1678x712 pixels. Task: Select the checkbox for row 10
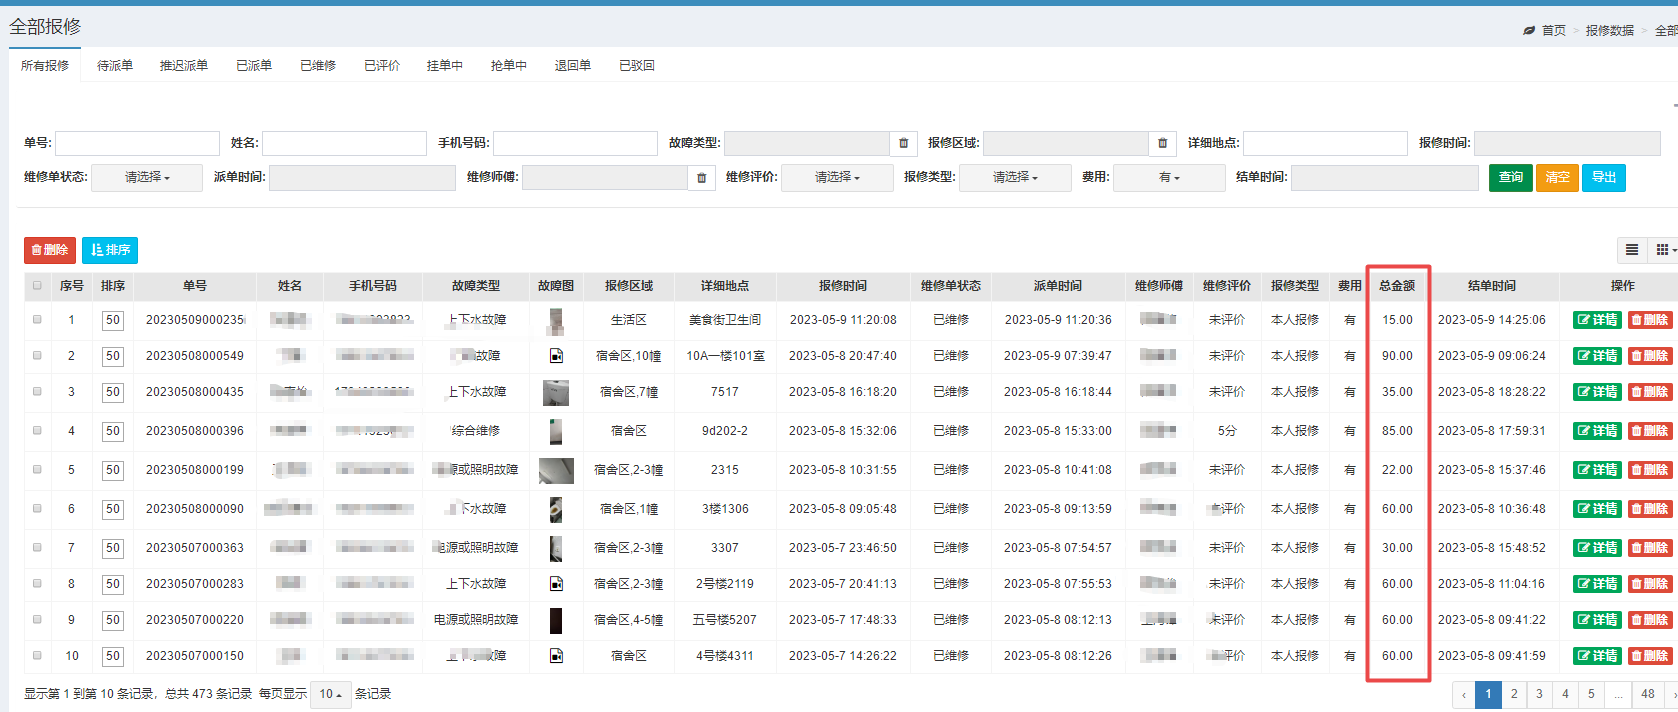coord(38,655)
